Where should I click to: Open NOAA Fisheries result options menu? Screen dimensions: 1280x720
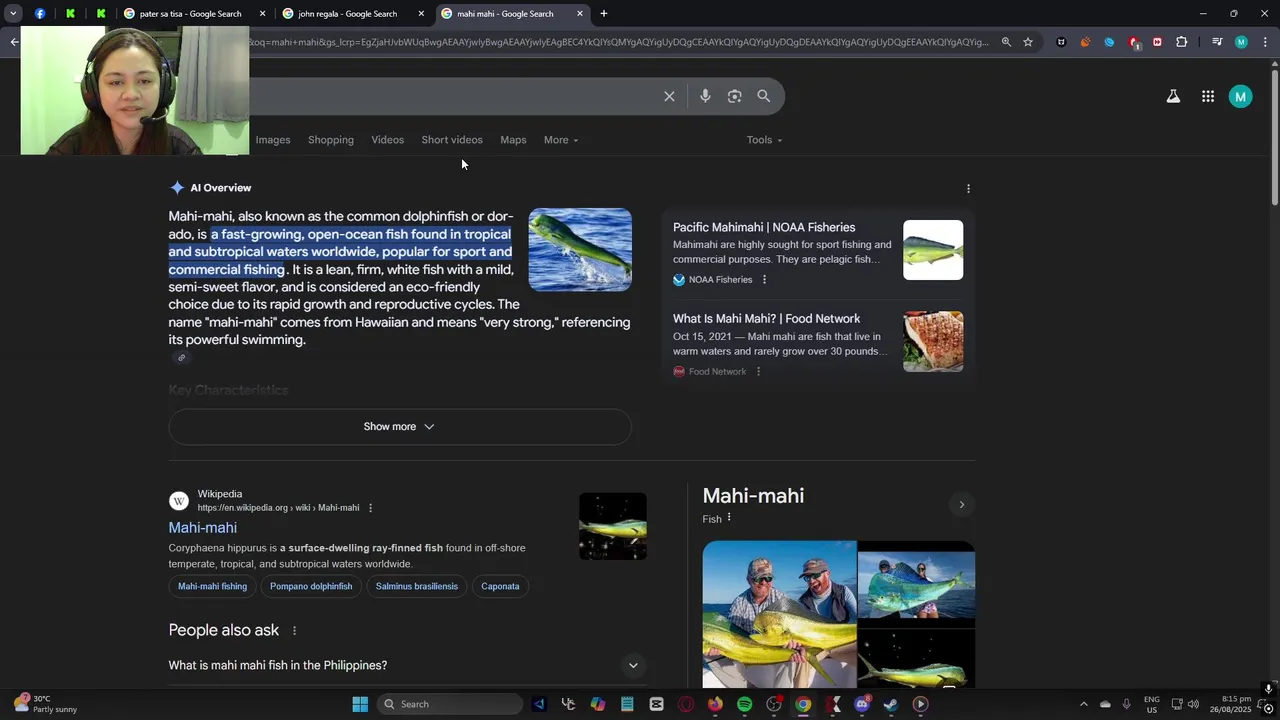pos(764,280)
